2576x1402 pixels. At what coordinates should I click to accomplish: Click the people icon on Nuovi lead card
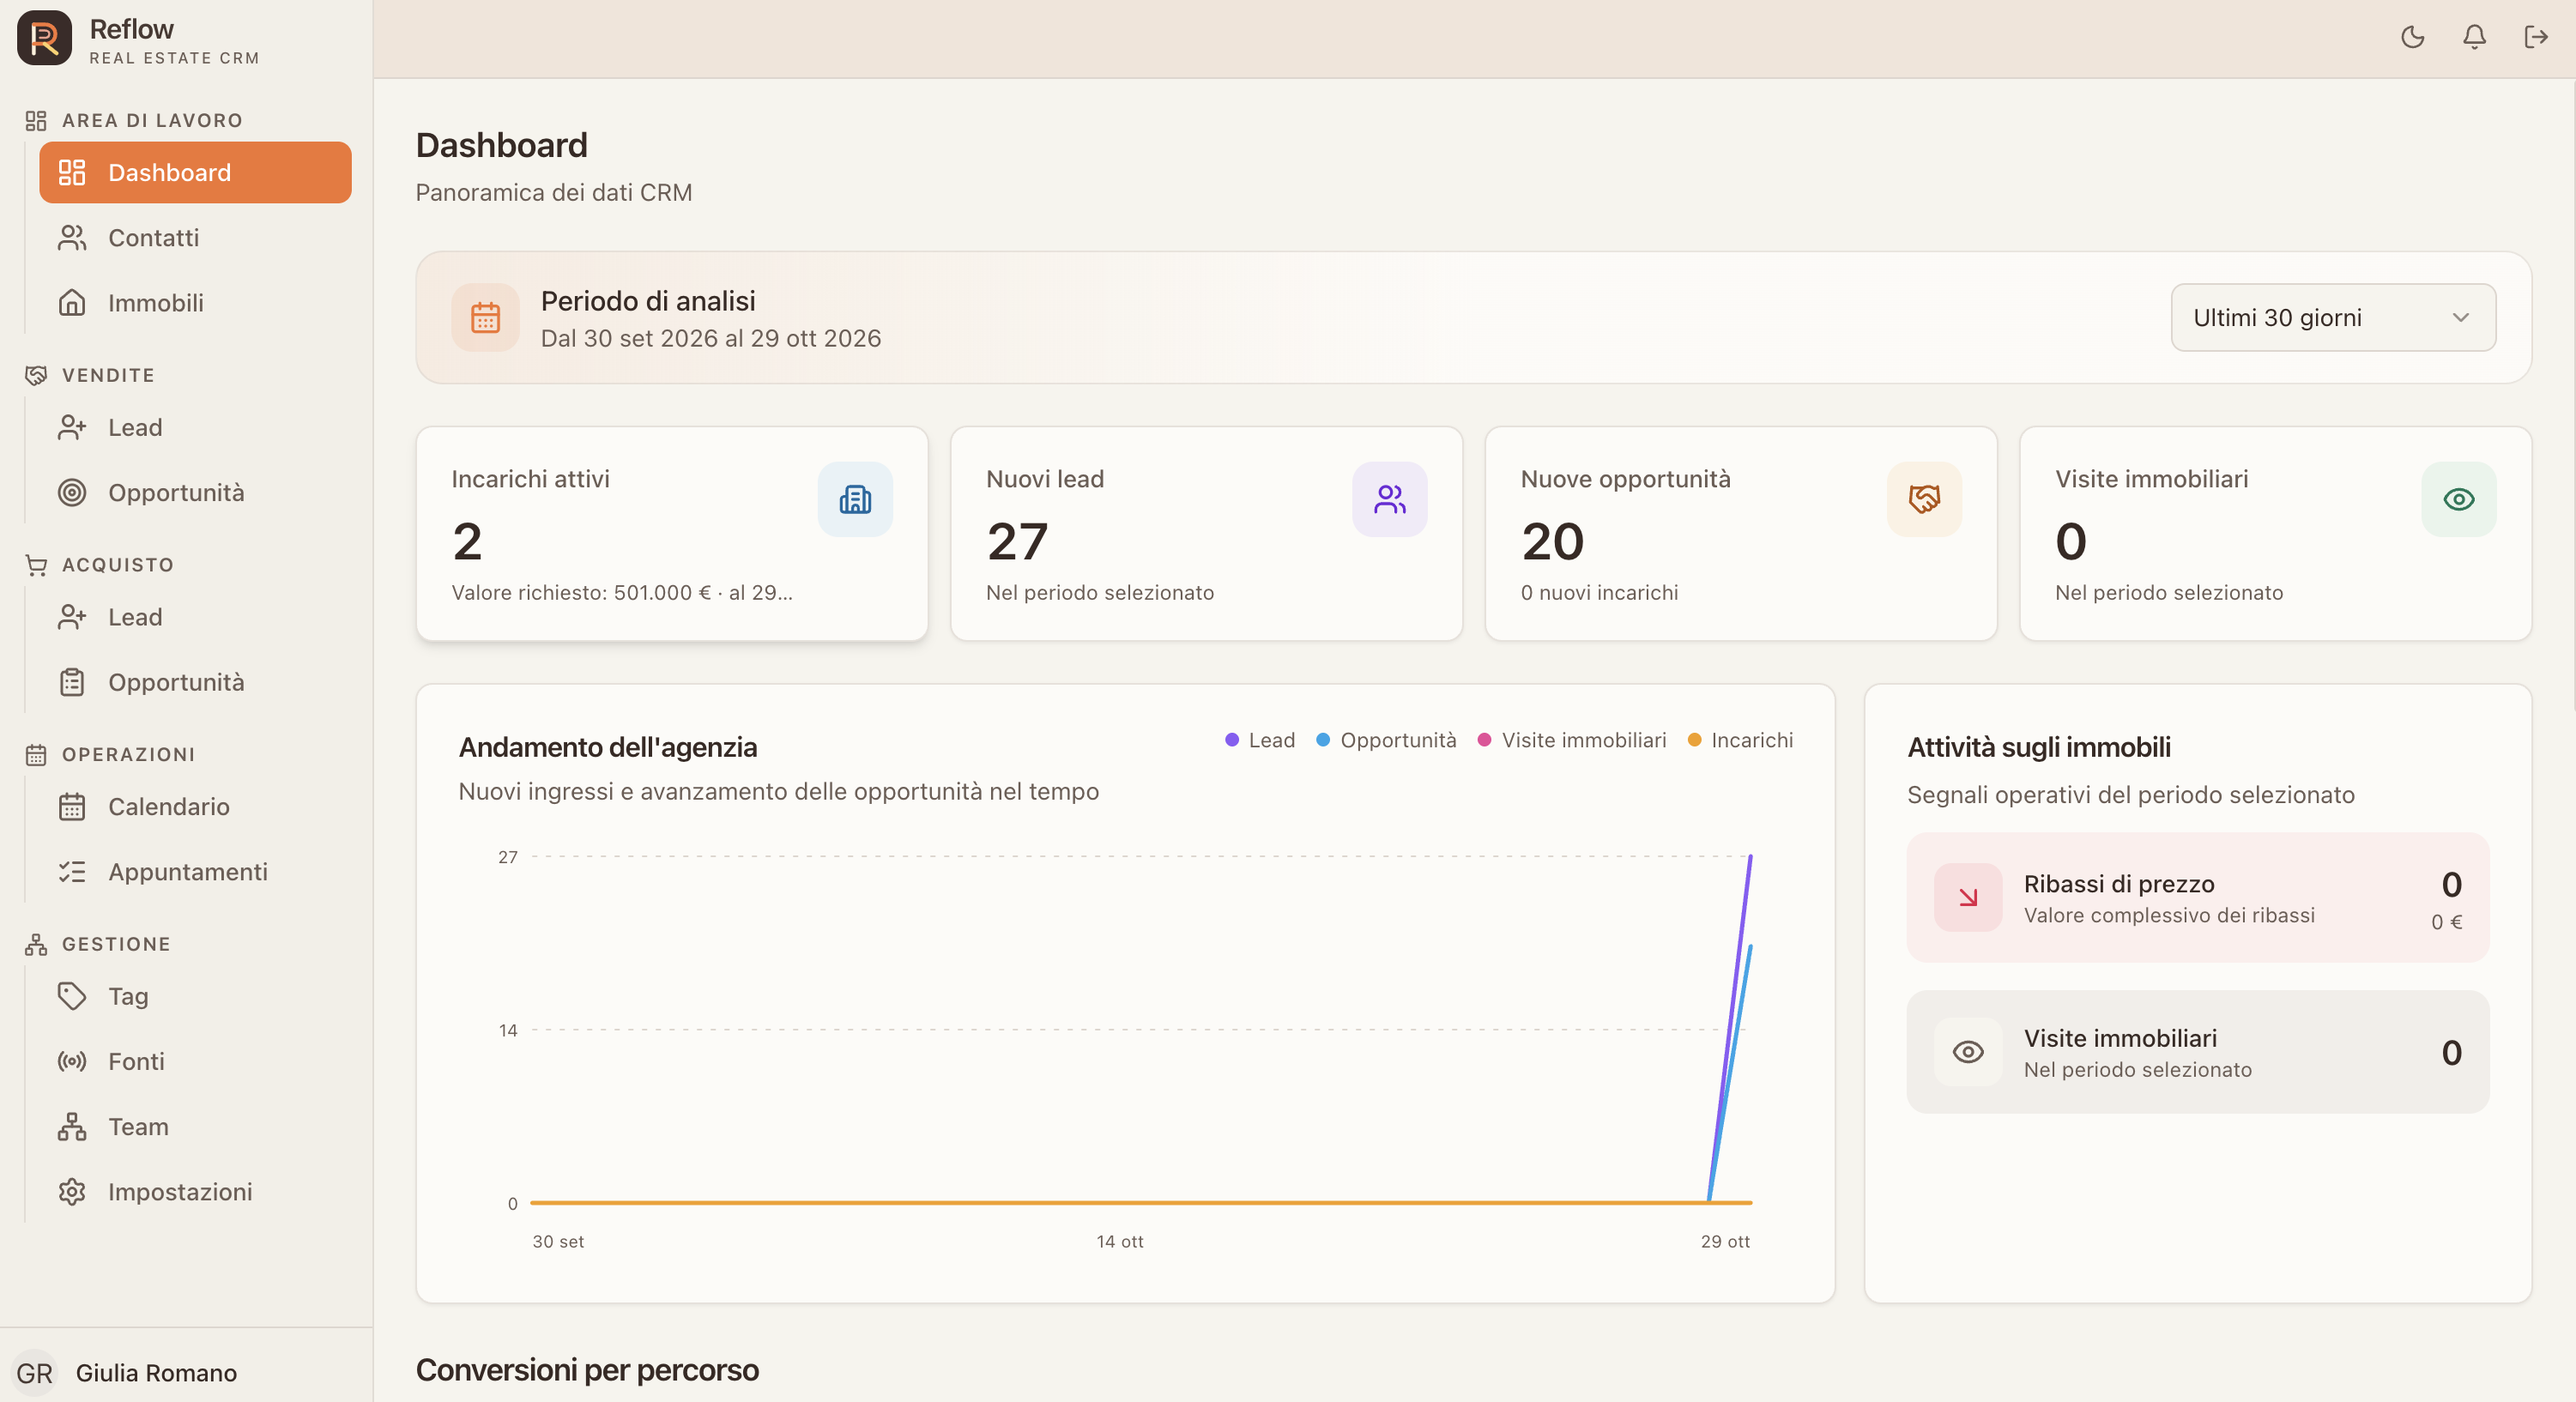(1390, 499)
